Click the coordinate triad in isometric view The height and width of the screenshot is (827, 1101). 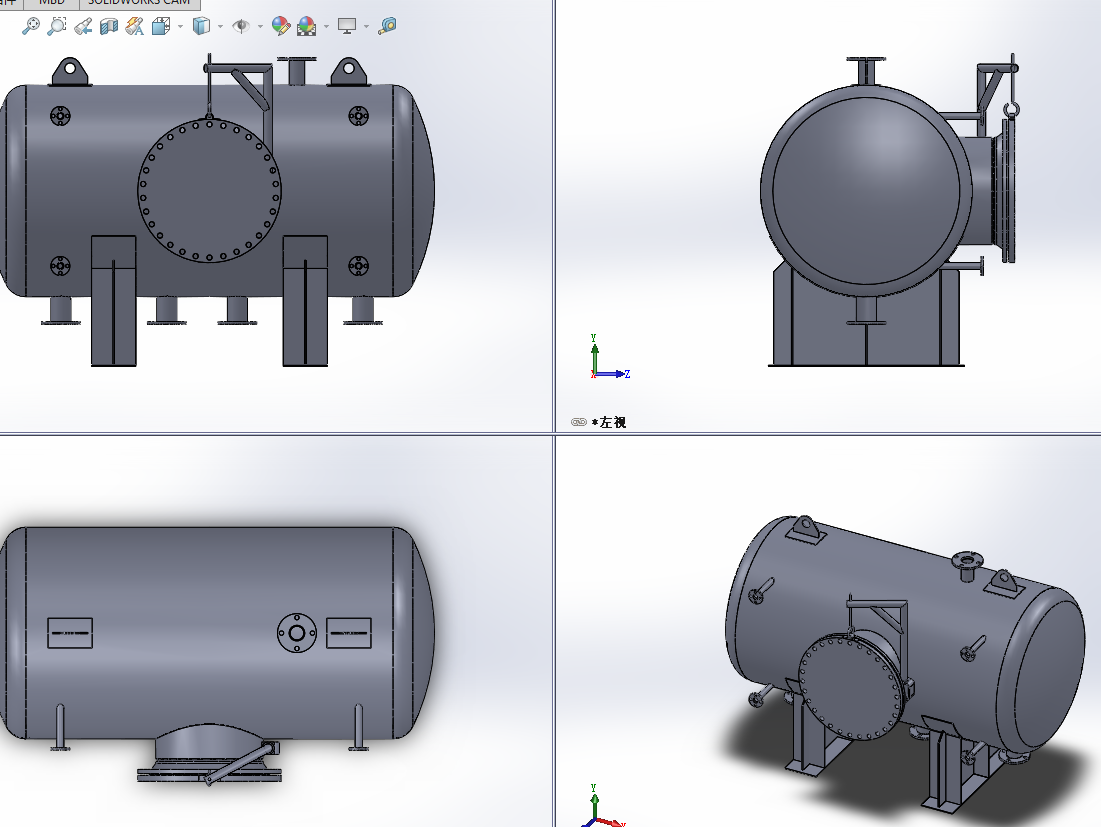click(602, 806)
